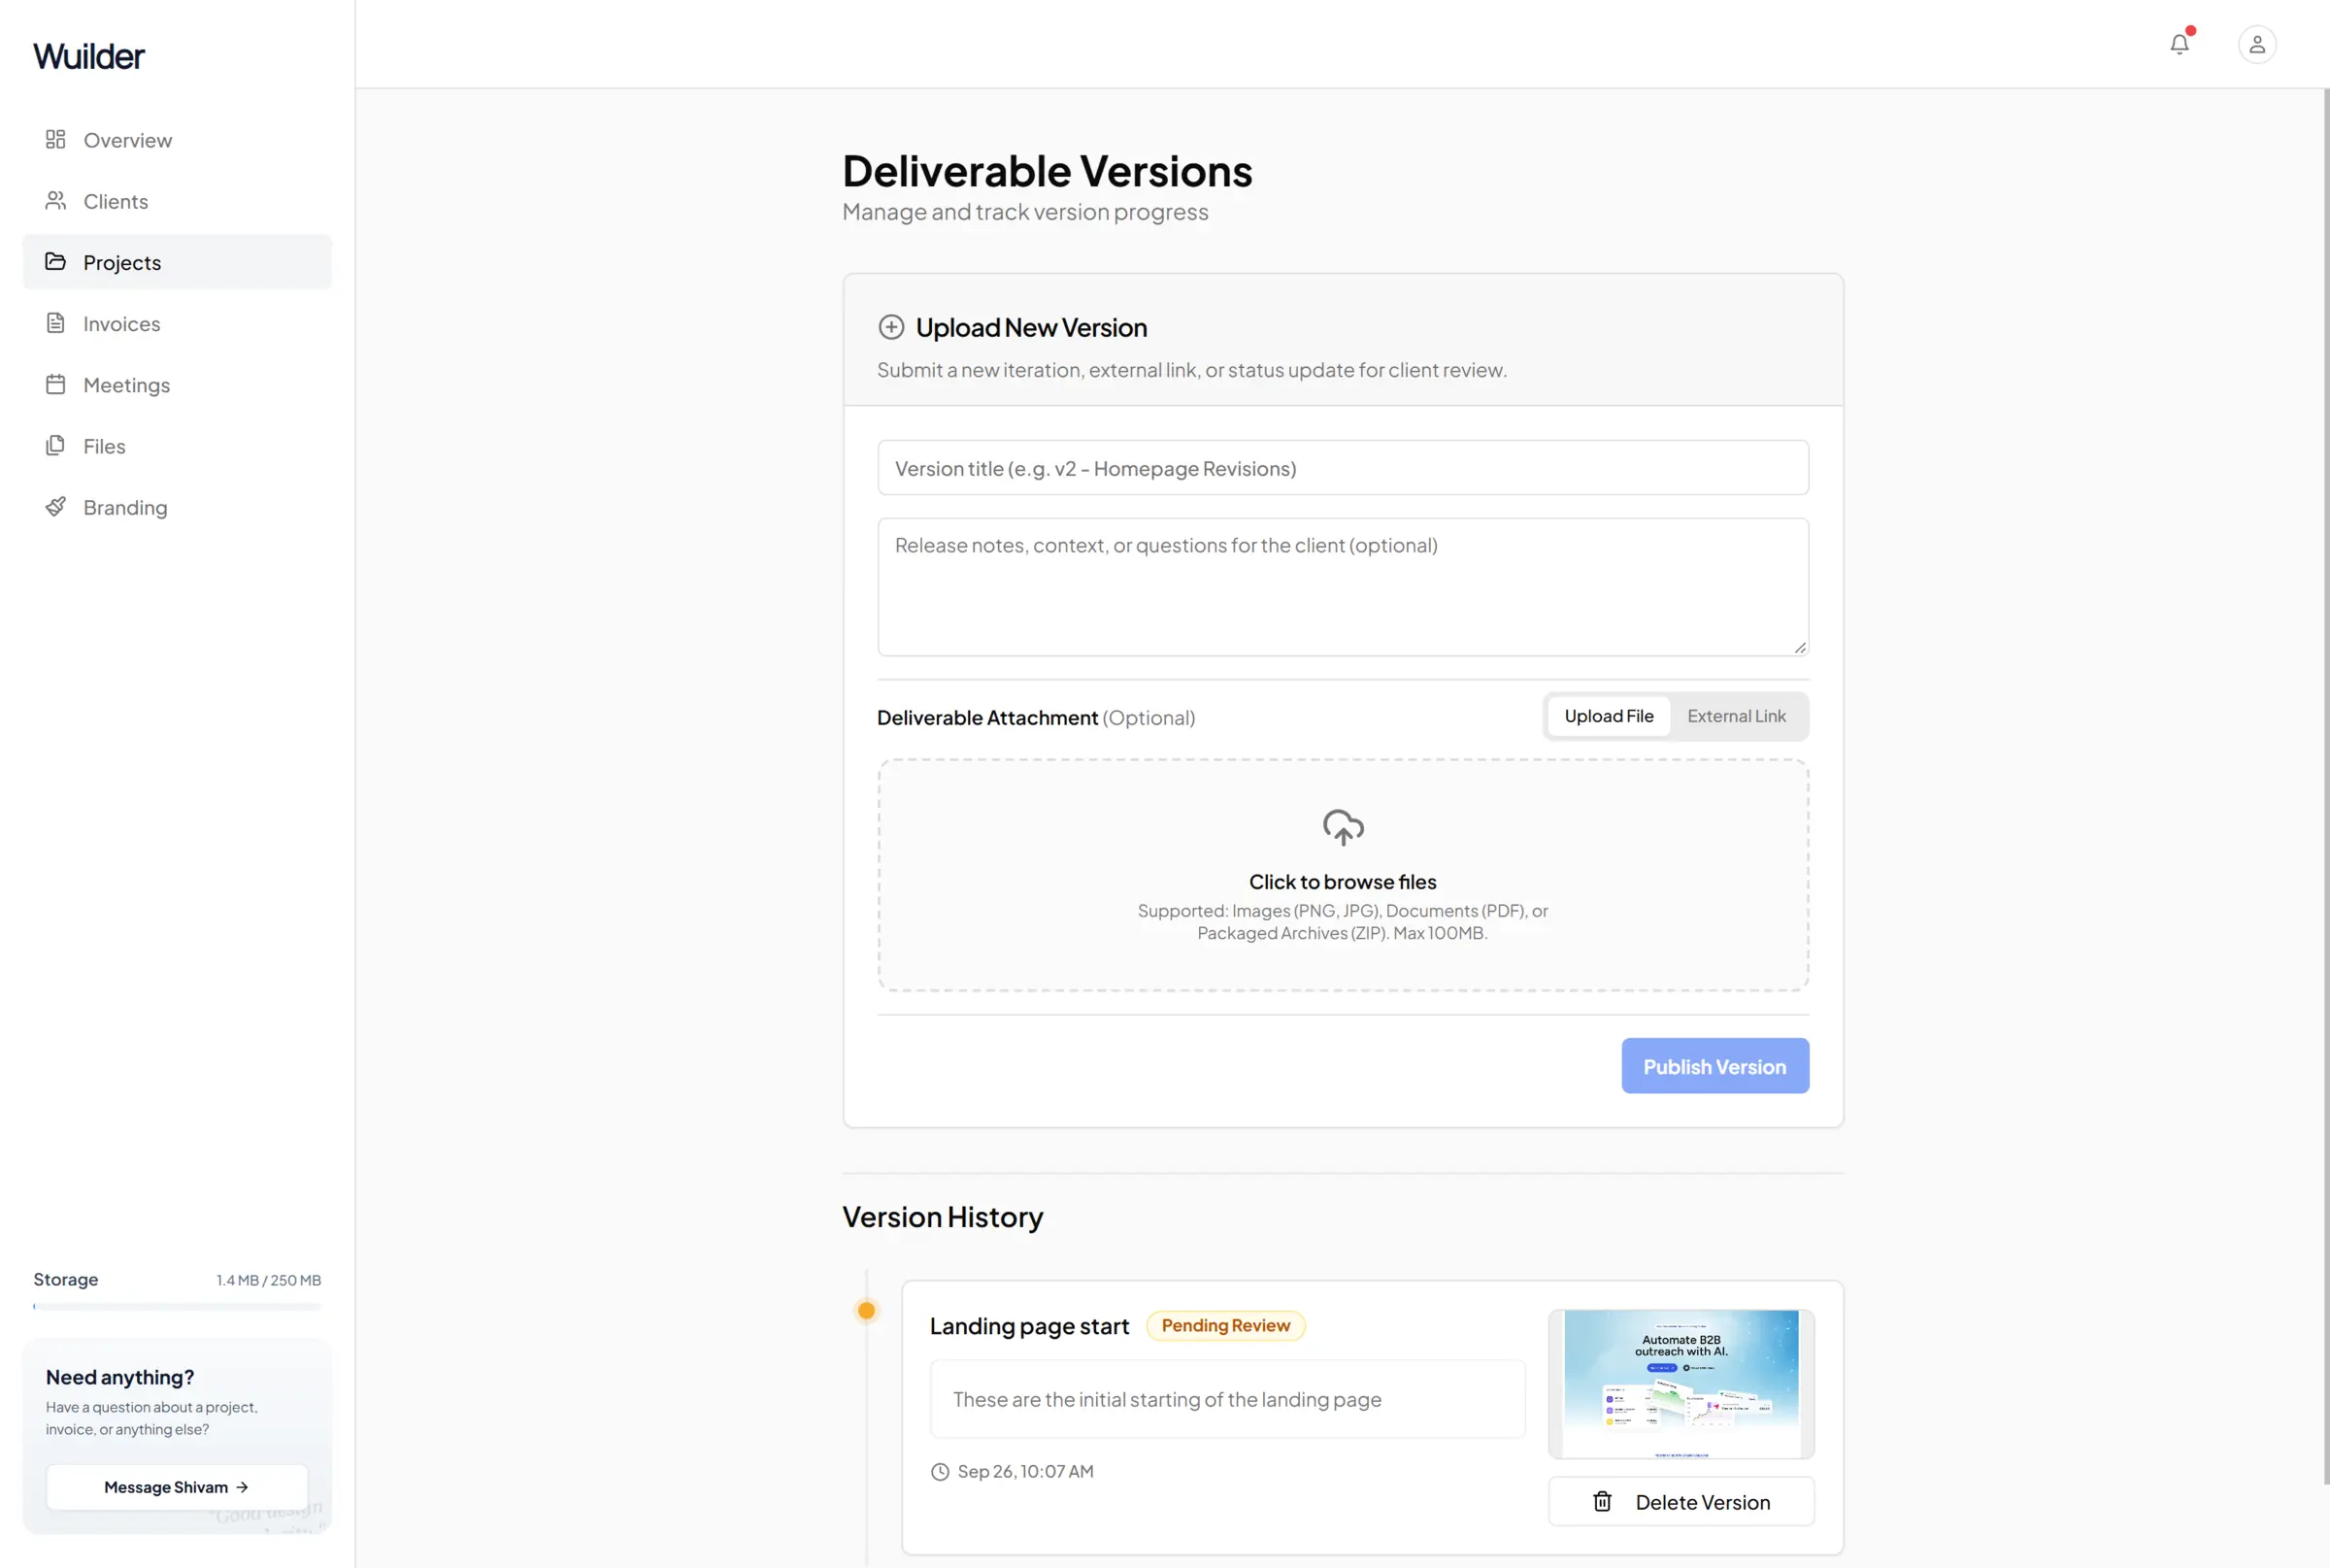
Task: Click the plus circle icon beside Upload New Version
Action: (x=891, y=327)
